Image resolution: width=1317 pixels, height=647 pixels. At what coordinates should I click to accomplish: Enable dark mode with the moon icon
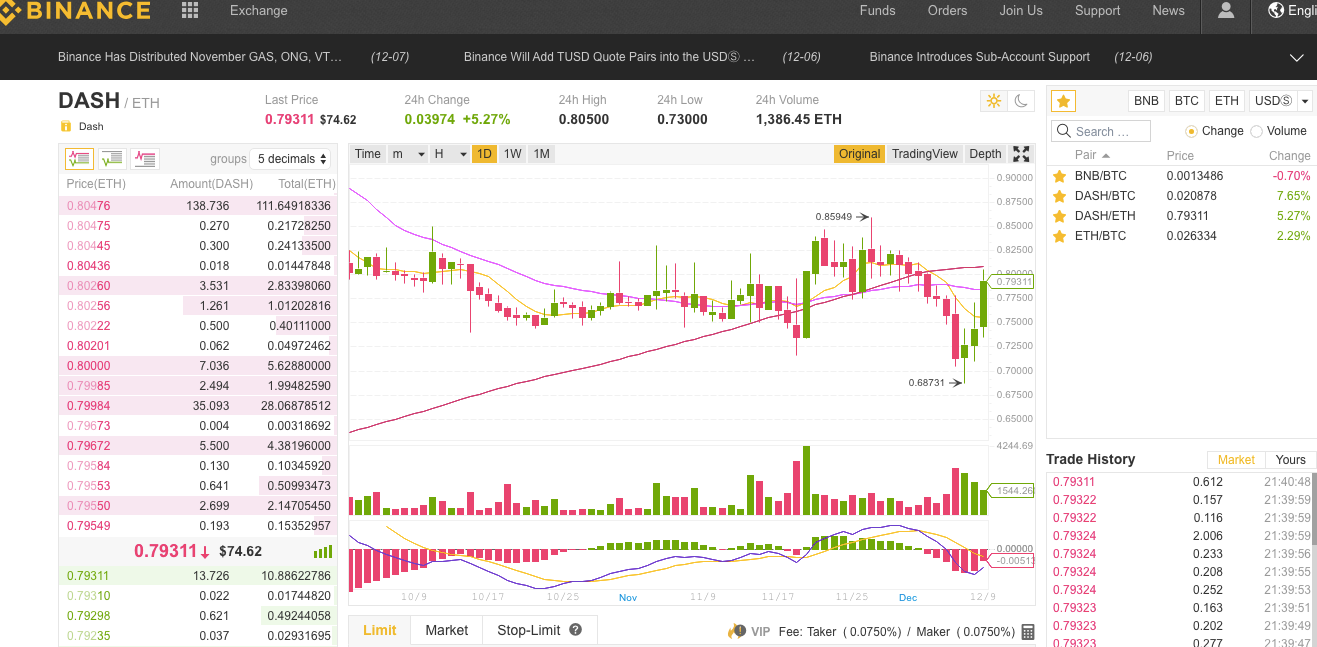tap(1022, 101)
